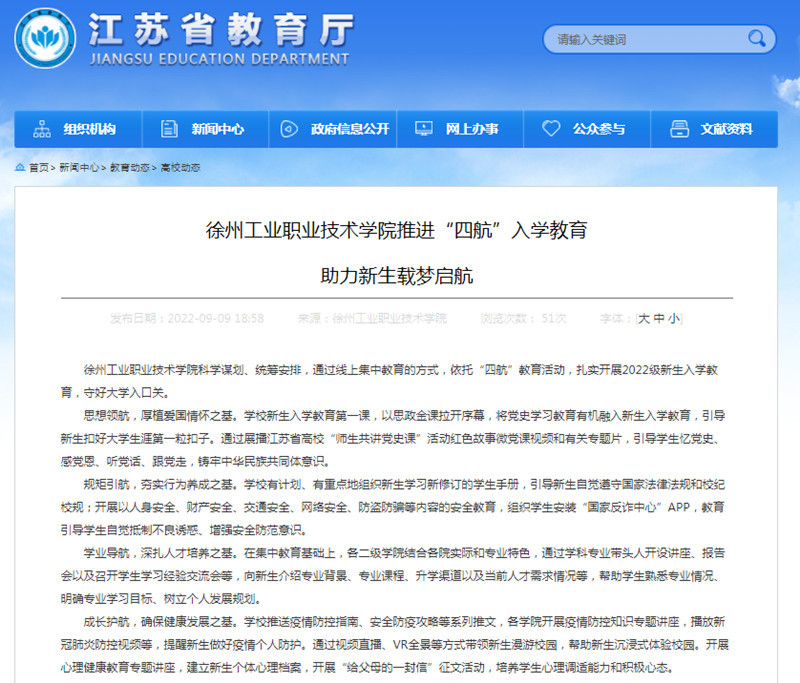Click the 网上办事 monitor icon
Image resolution: width=800 pixels, height=683 pixels.
pos(424,129)
